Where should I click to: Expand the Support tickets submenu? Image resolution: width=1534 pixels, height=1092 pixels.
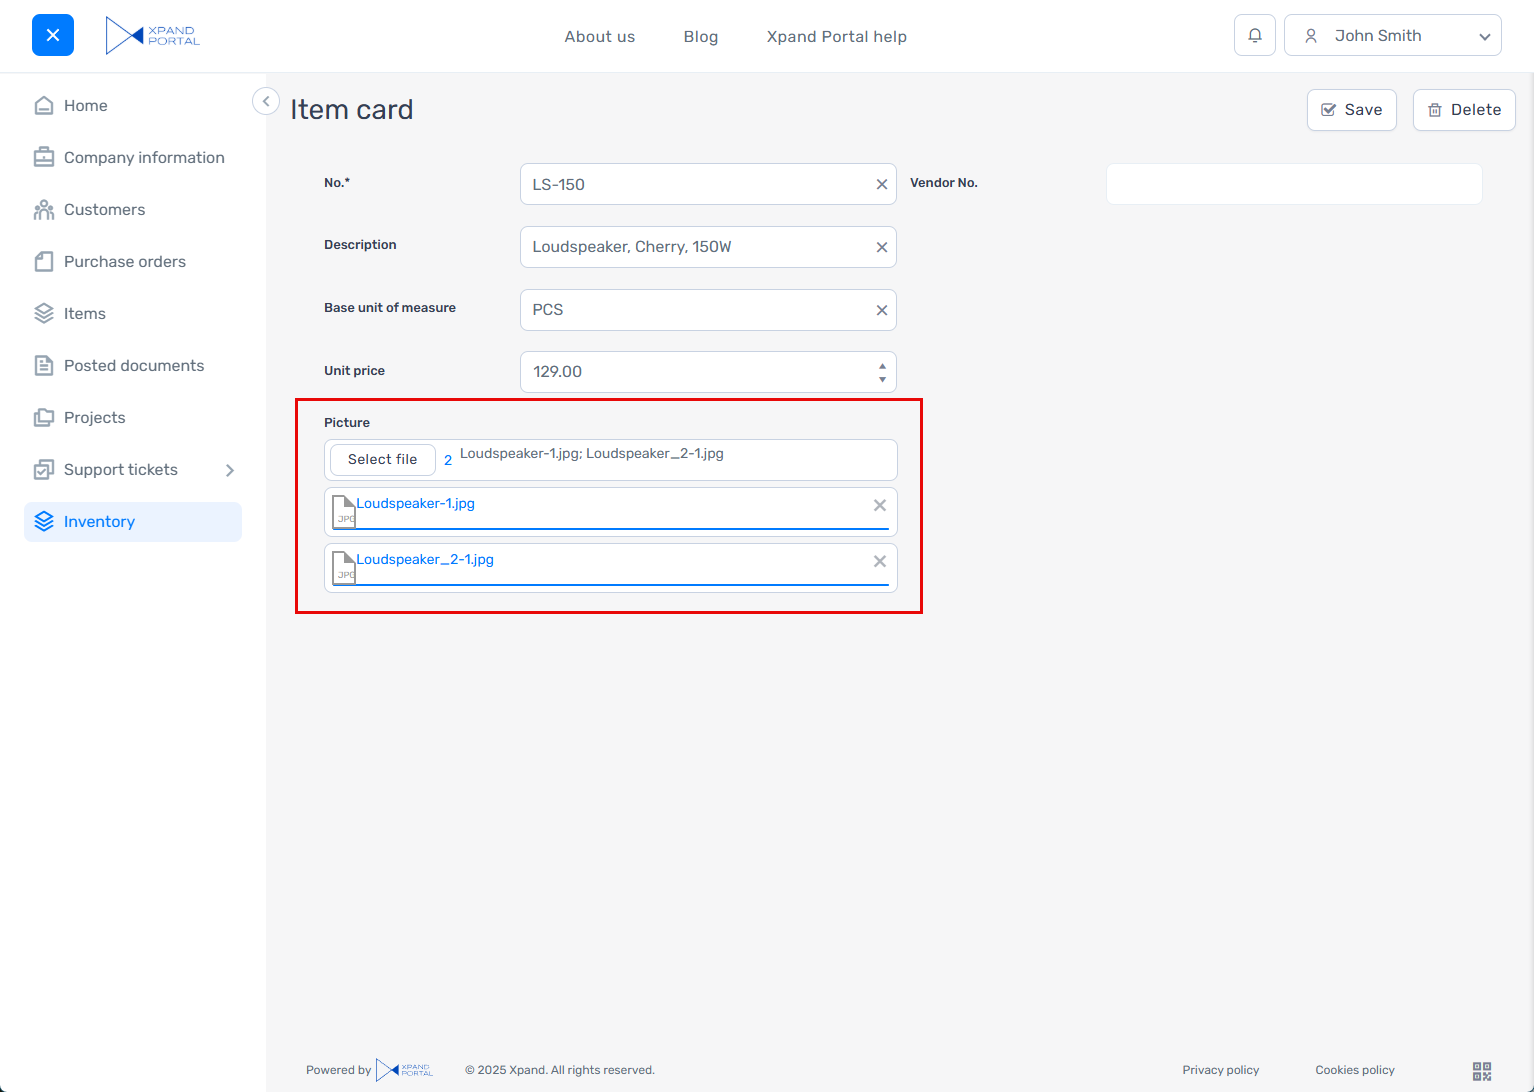coord(230,470)
